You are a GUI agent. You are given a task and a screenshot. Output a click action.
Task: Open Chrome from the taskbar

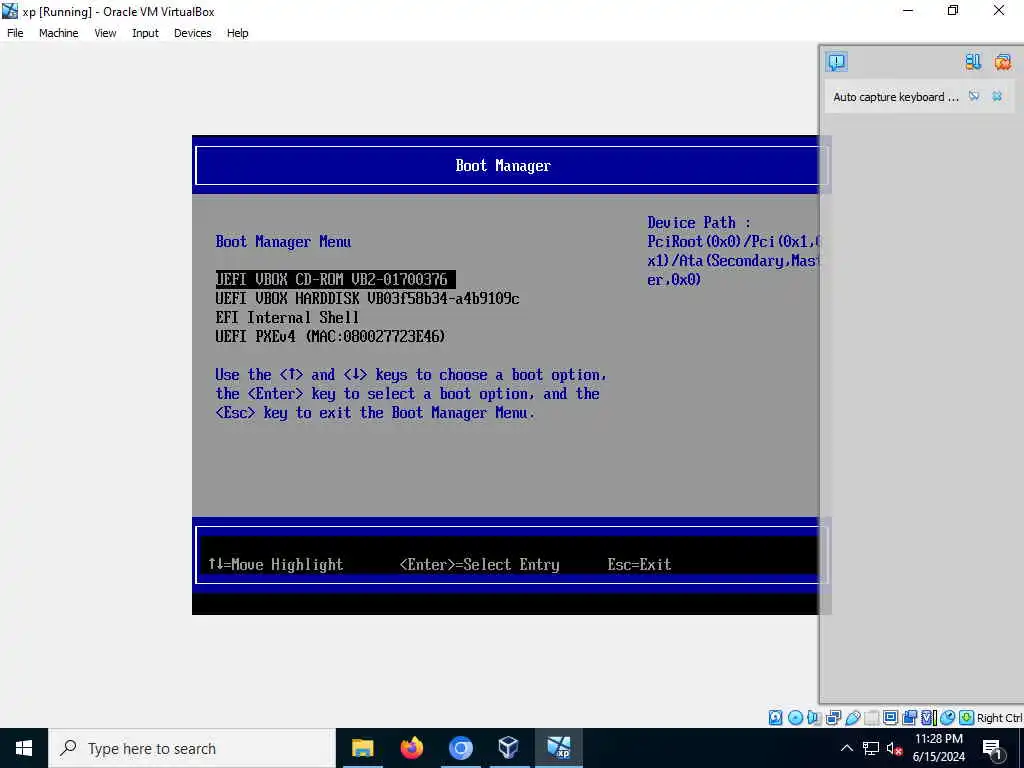pyautogui.click(x=460, y=748)
